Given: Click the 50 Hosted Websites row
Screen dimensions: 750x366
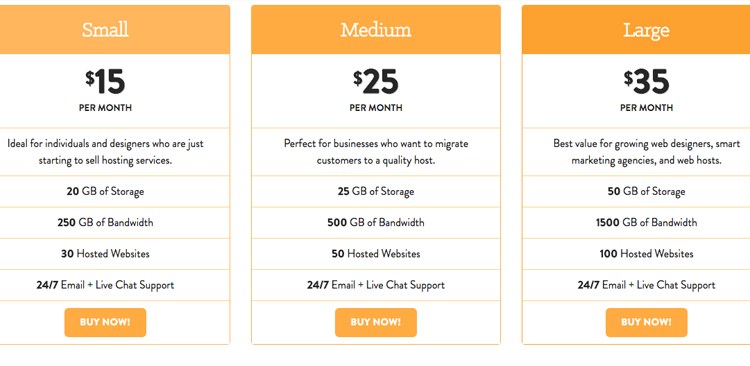Looking at the screenshot, I should [x=376, y=254].
